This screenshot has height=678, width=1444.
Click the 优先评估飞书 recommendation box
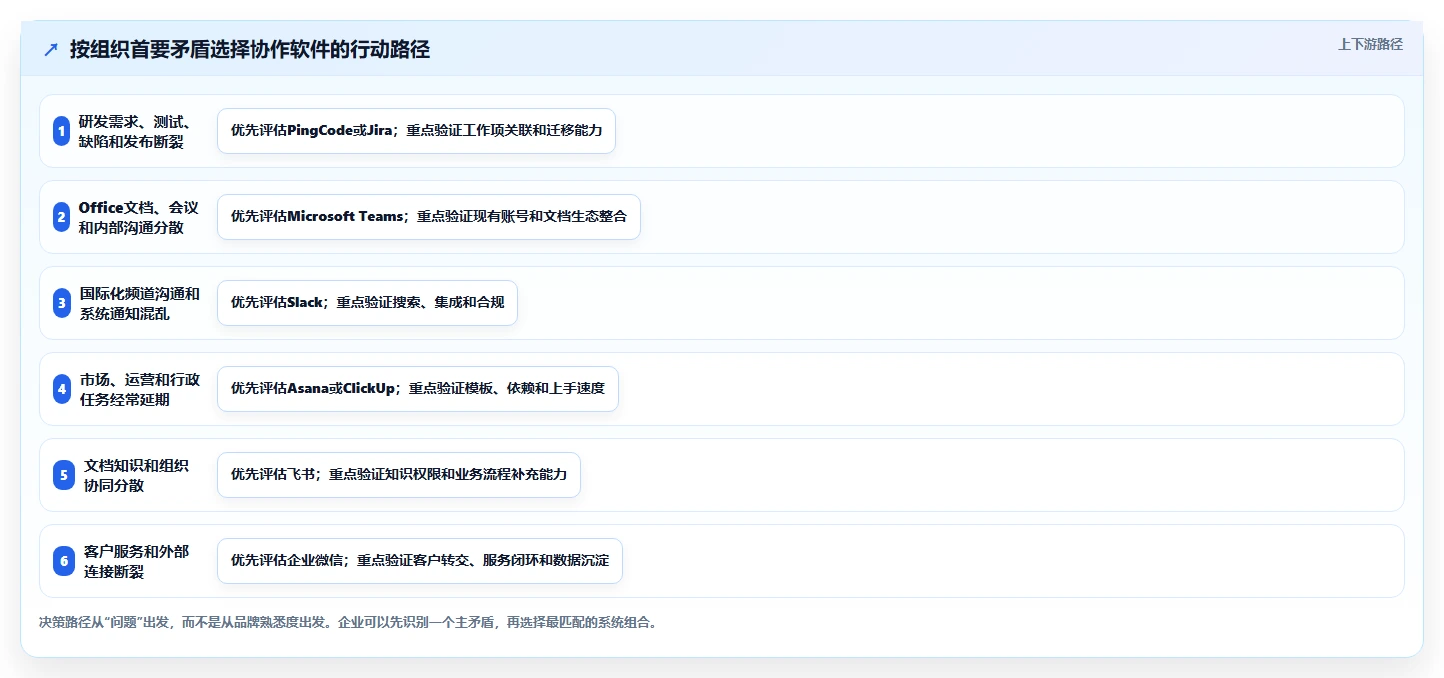coord(399,475)
